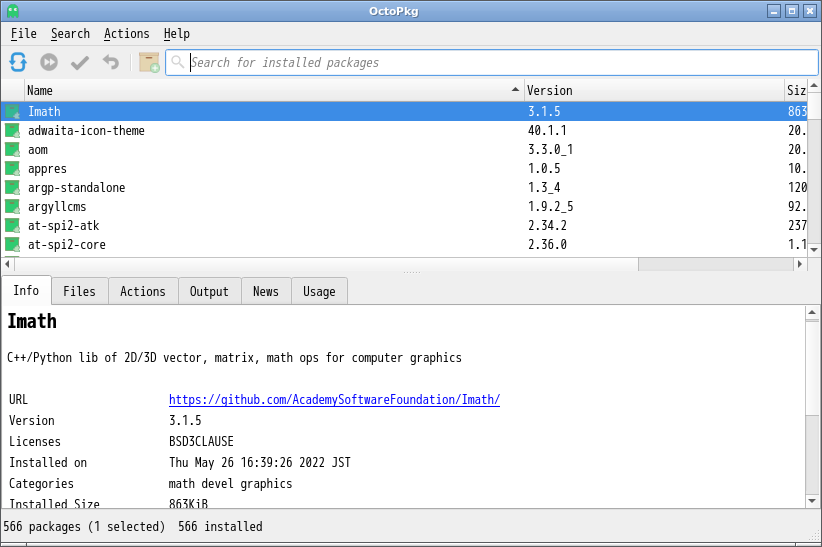The height and width of the screenshot is (547, 822).
Task: Click version 1.9.2_5 cell
Action: click(x=550, y=206)
